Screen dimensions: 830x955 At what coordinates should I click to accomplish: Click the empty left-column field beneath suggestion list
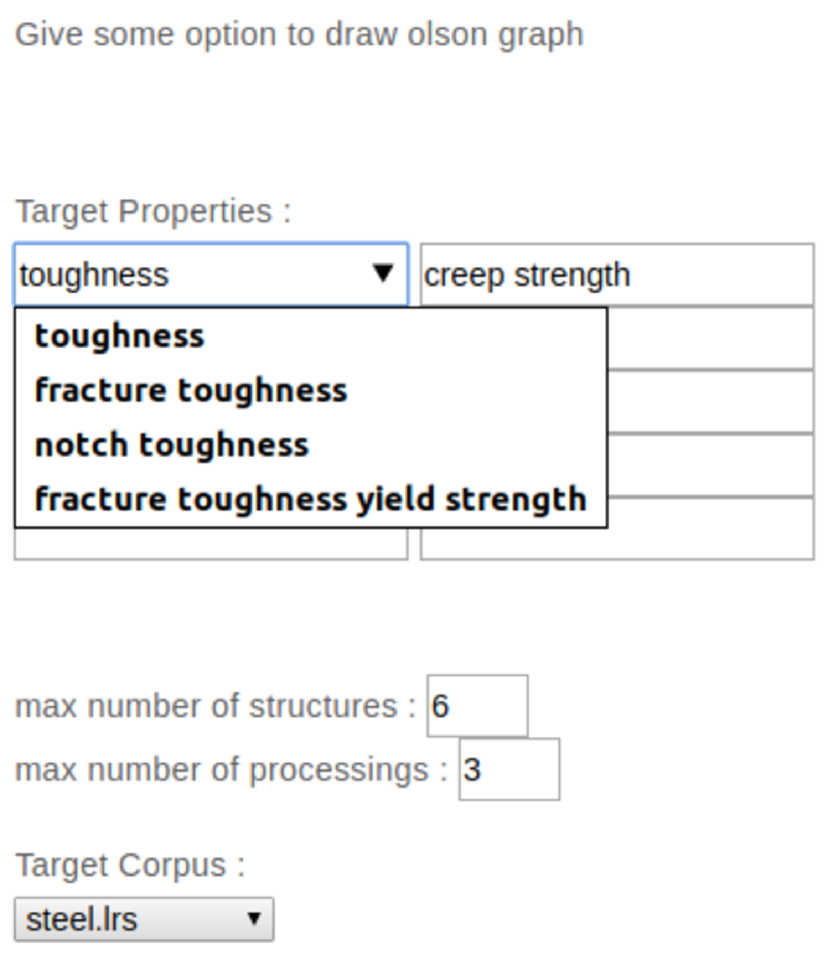(x=210, y=544)
